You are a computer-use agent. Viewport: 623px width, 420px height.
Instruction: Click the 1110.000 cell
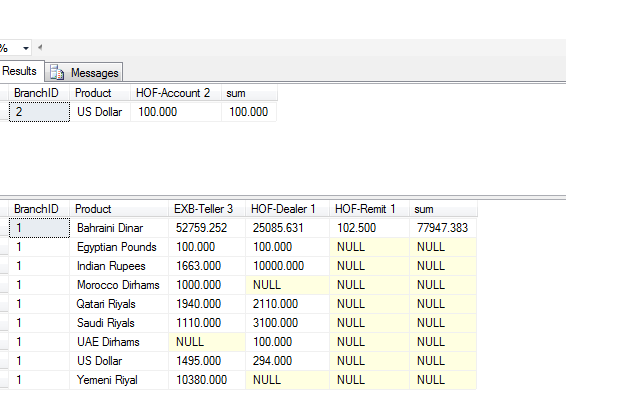click(207, 323)
